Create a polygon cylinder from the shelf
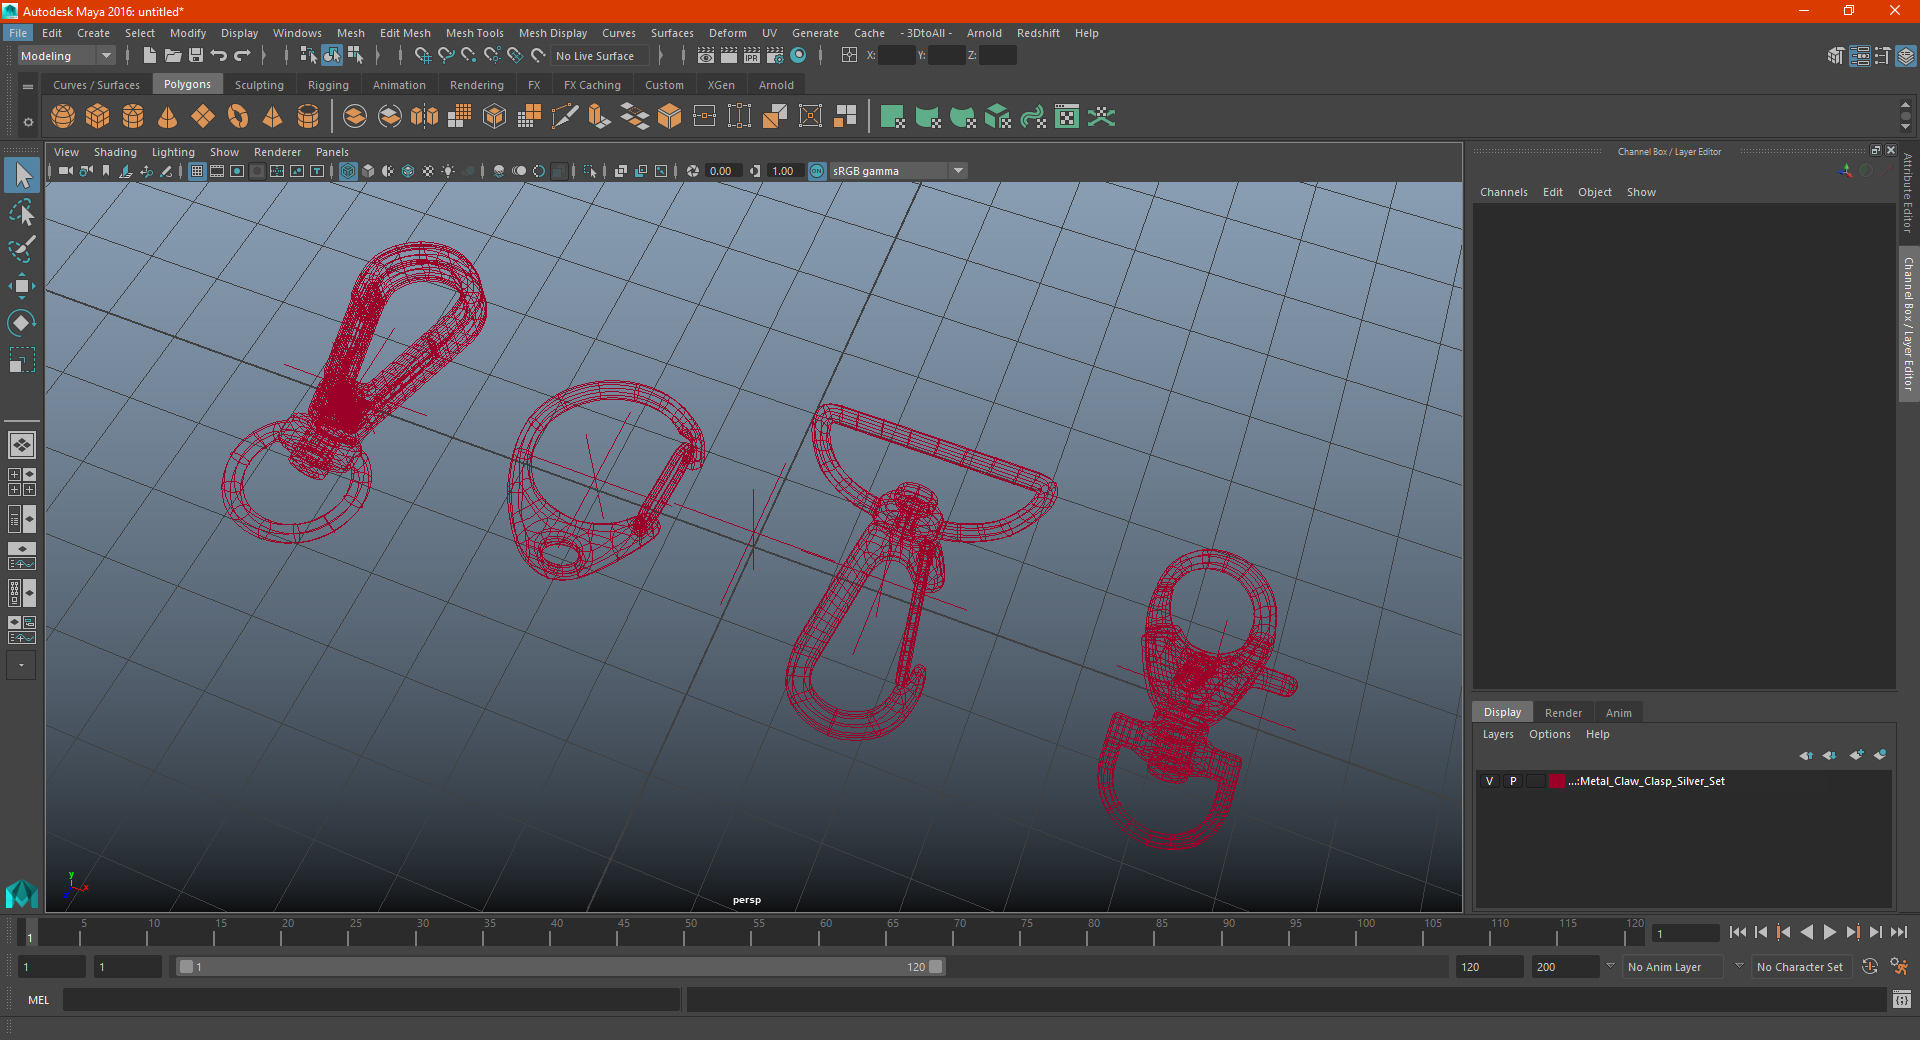The height and width of the screenshot is (1040, 1920). coord(133,117)
